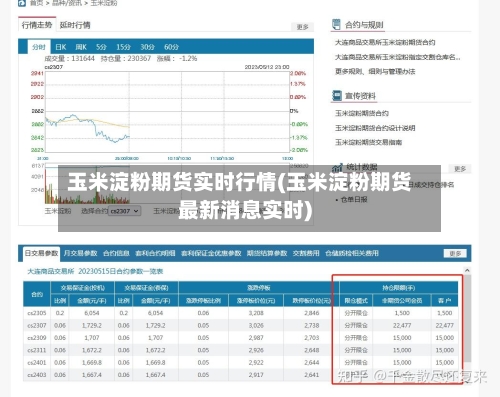The image size is (500, 397).
Task: Switch to 仓储质检相关费用 tab
Action: pyautogui.click(x=352, y=253)
